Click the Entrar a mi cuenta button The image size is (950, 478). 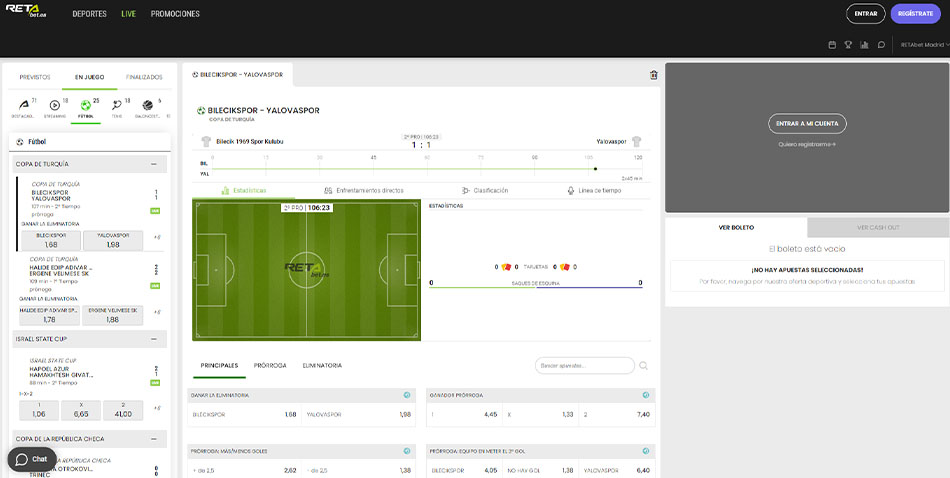807,124
